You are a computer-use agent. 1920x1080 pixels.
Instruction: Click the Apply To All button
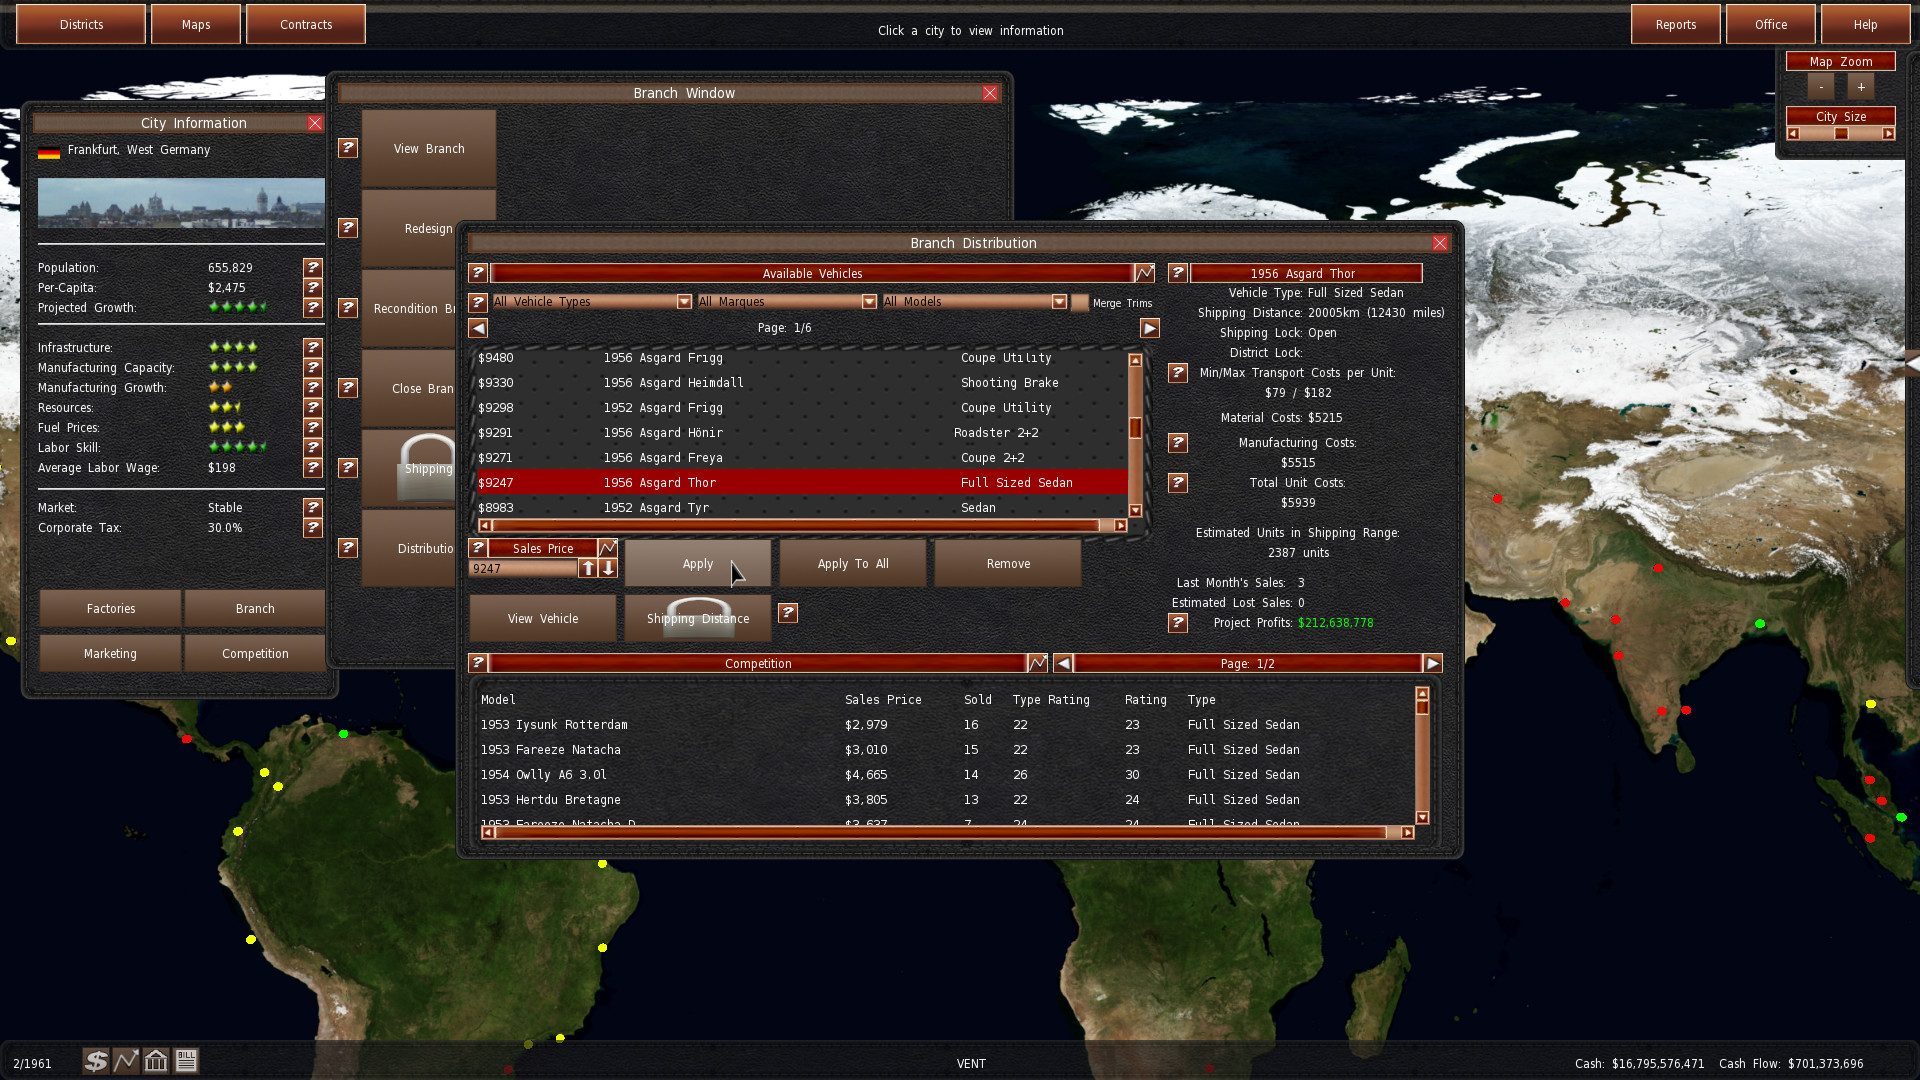click(852, 563)
